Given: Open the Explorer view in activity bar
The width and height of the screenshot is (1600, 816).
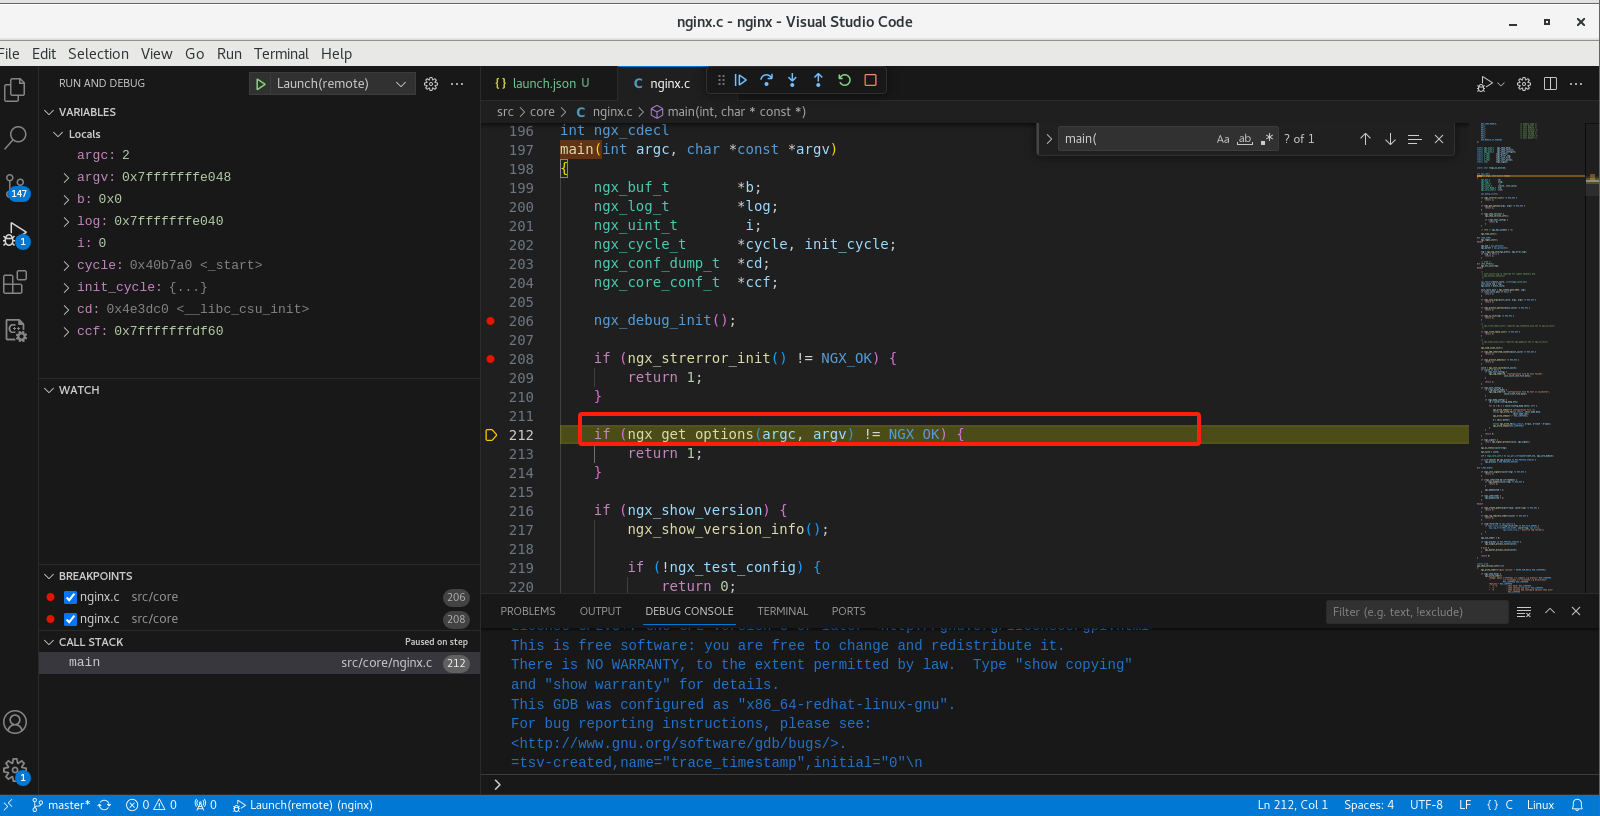Looking at the screenshot, I should click(x=15, y=90).
